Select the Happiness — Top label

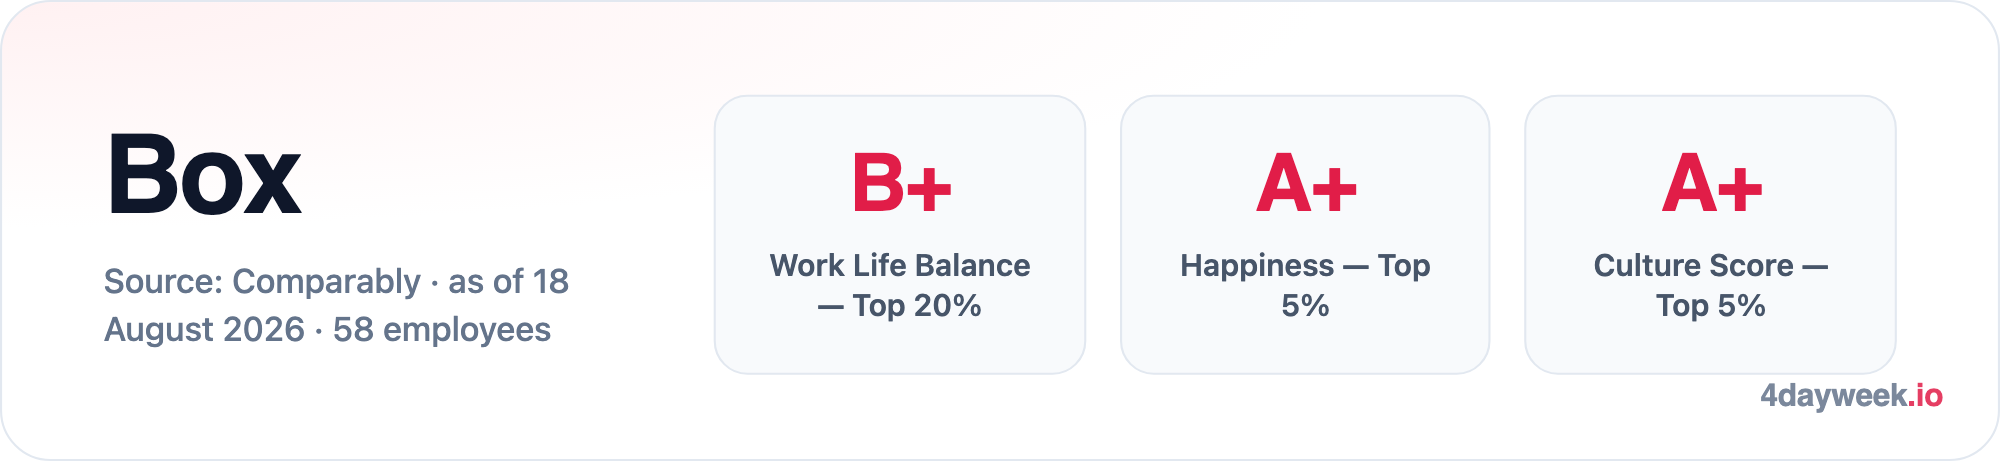coord(1305,265)
